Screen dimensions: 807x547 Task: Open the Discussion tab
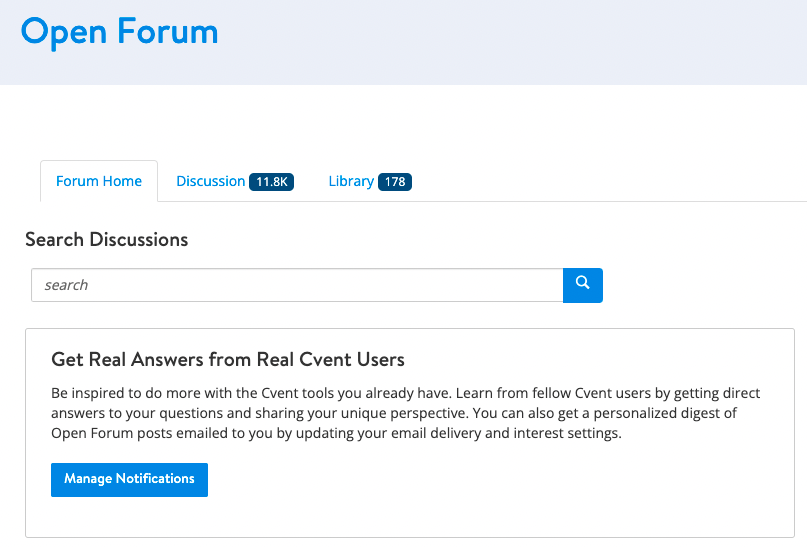click(235, 181)
